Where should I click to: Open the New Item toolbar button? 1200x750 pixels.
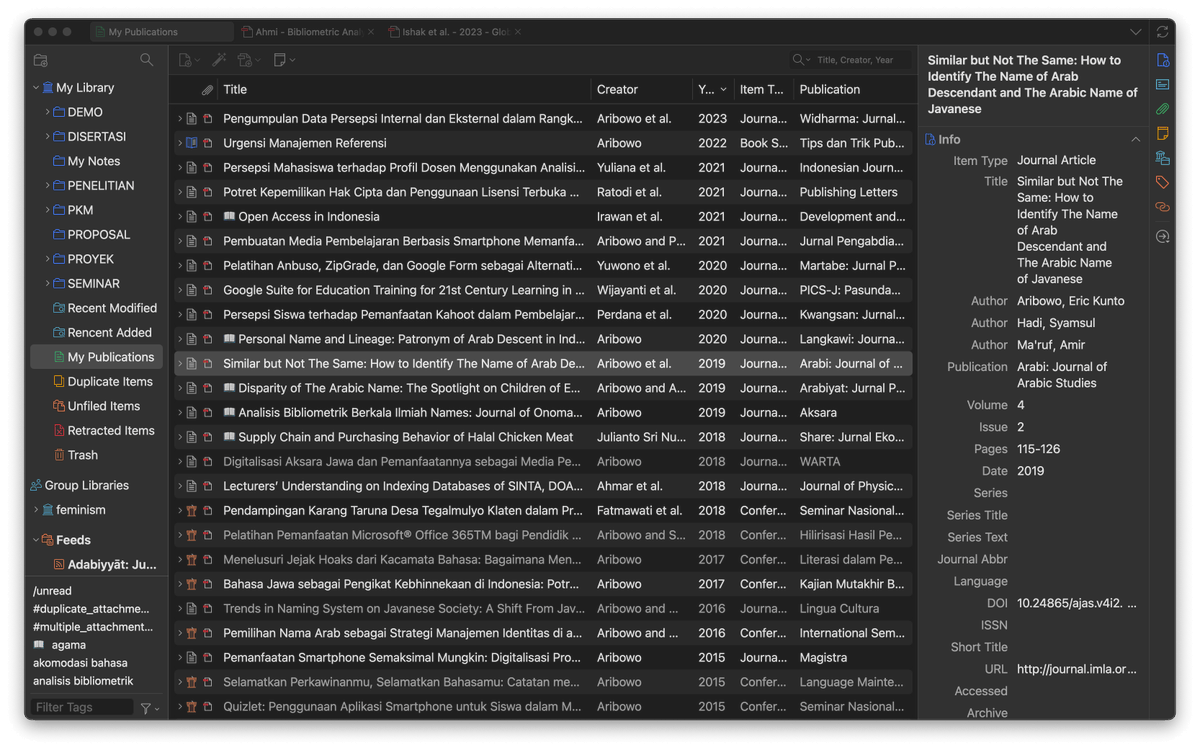point(189,60)
